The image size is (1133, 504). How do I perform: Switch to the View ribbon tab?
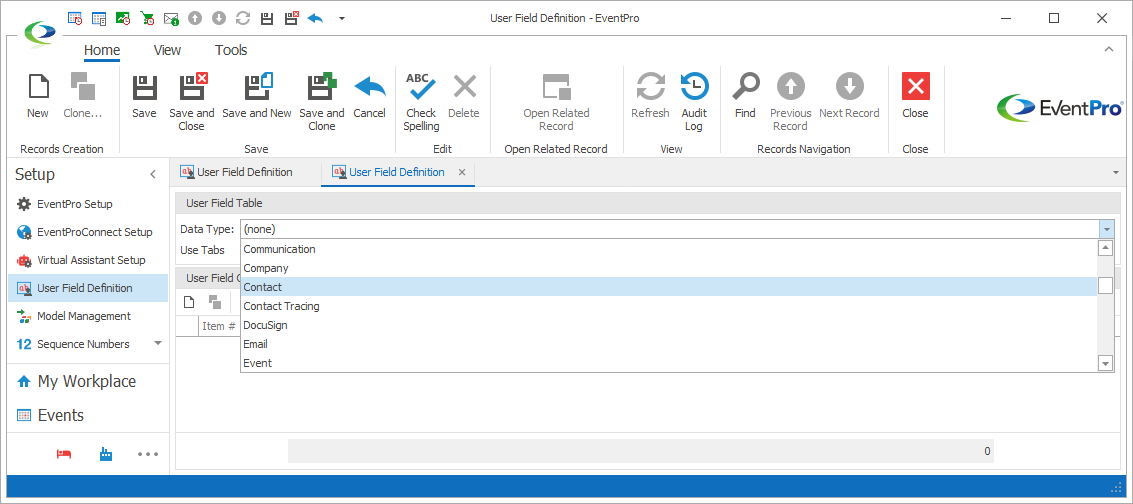[x=168, y=50]
